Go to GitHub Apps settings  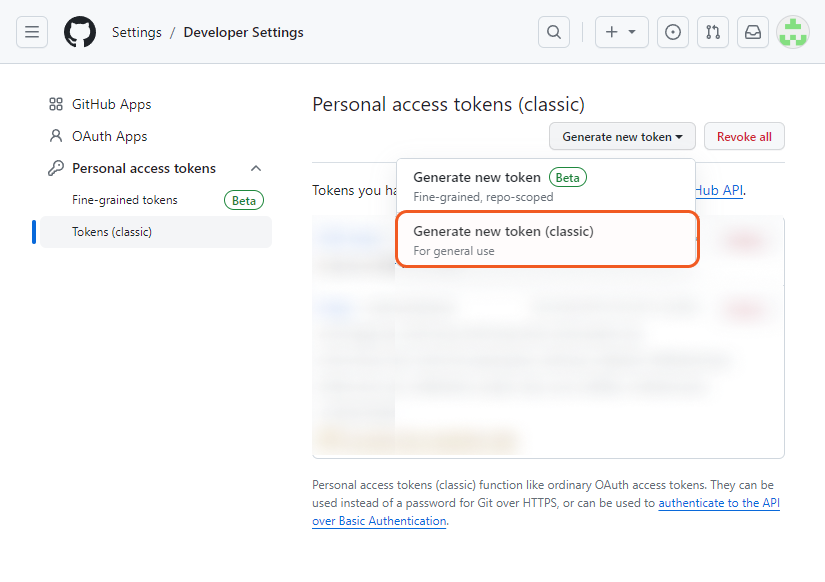click(x=111, y=104)
